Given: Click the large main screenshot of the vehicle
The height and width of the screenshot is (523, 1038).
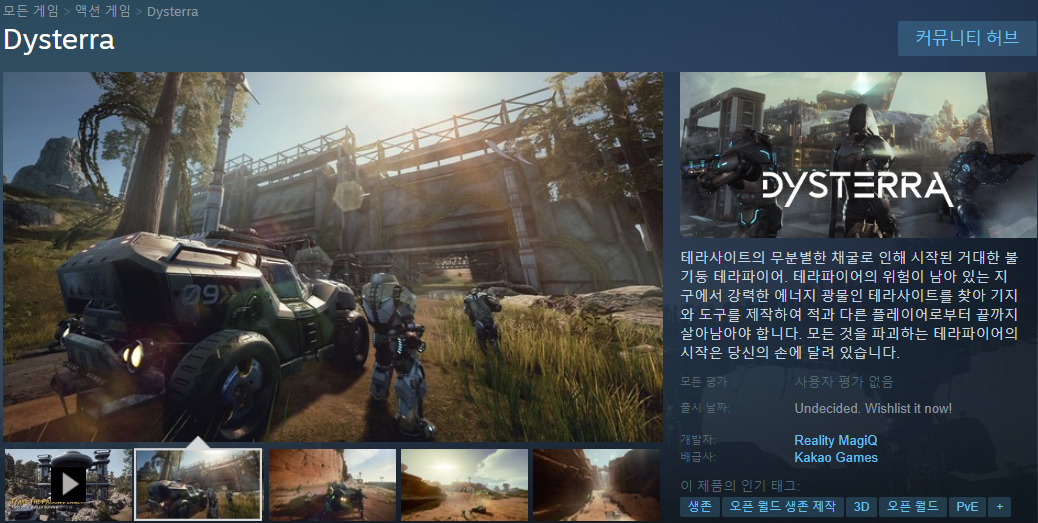Looking at the screenshot, I should [333, 257].
